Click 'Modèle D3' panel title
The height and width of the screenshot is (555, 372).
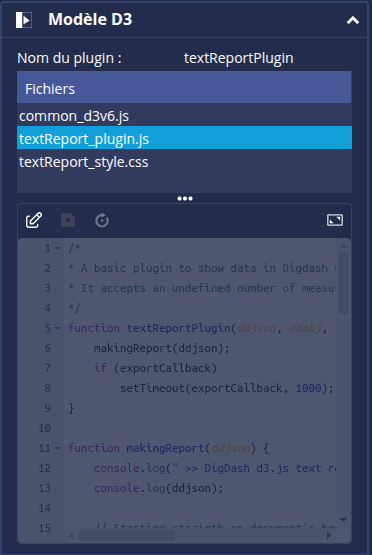[90, 19]
